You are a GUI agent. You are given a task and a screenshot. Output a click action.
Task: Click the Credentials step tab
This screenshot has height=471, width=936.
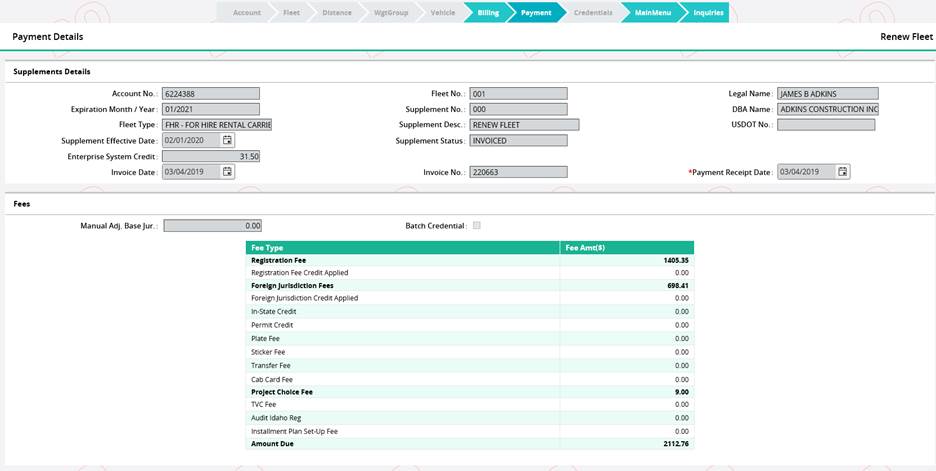[593, 13]
